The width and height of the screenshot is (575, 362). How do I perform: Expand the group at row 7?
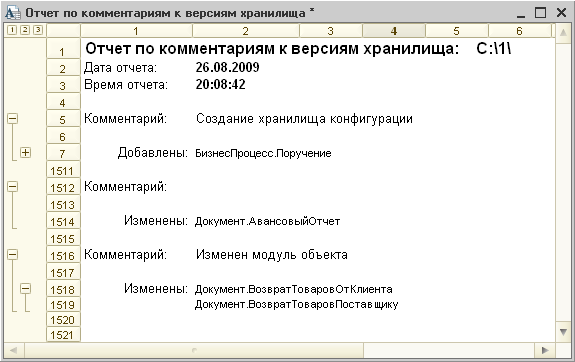click(x=25, y=152)
